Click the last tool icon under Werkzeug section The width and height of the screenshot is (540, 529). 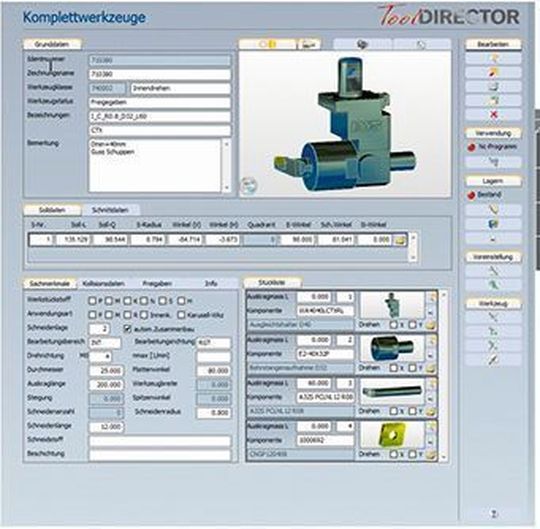click(x=493, y=360)
